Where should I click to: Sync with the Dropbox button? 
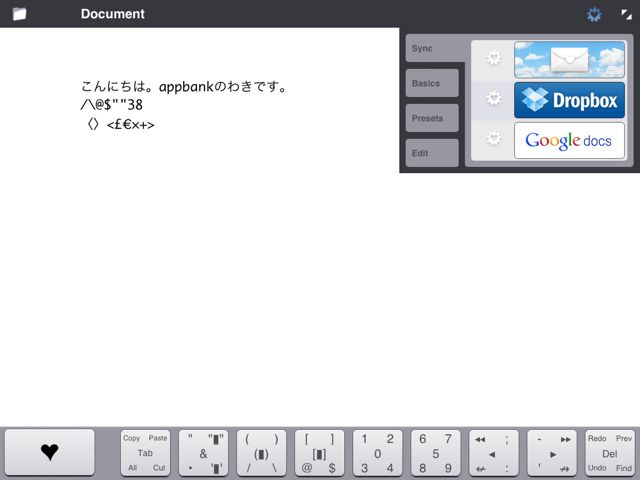[x=569, y=100]
